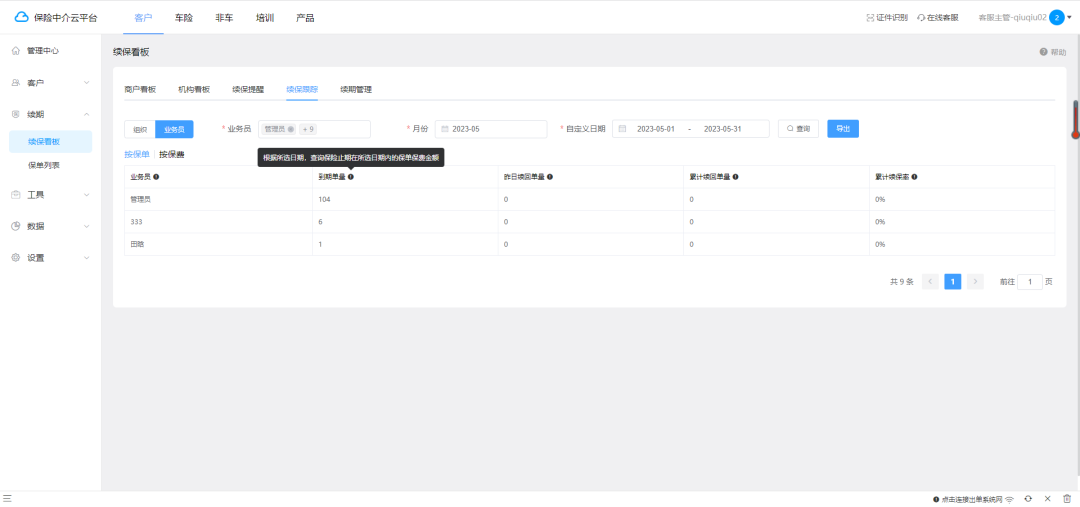This screenshot has width=1080, height=507.
Task: Click the 数据 pie chart icon in sidebar
Action: click(16, 226)
